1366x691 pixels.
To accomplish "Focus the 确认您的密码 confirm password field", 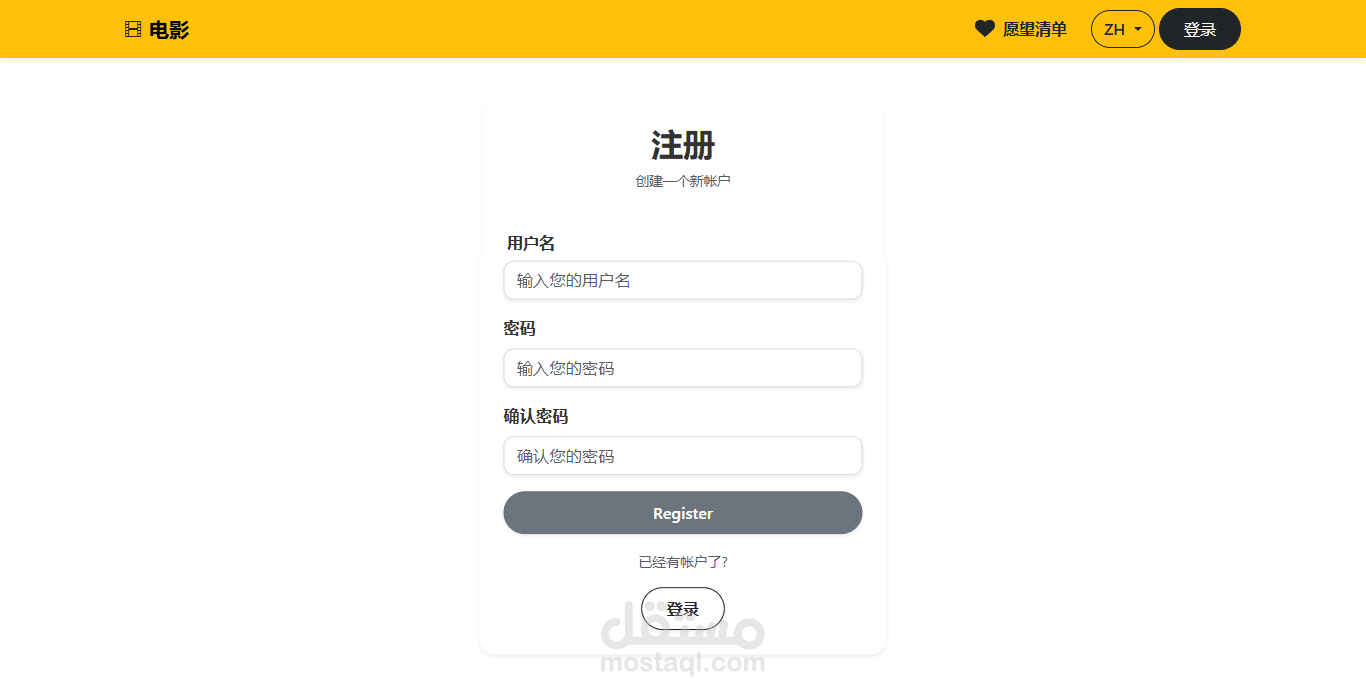I will [683, 456].
